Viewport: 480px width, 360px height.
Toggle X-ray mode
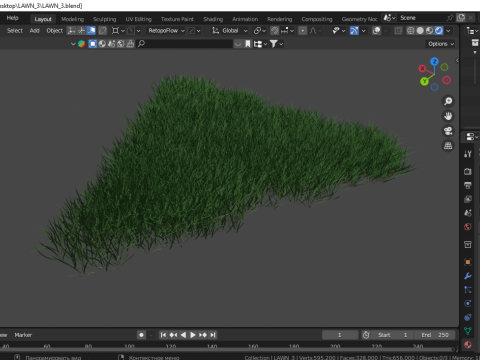(398, 31)
